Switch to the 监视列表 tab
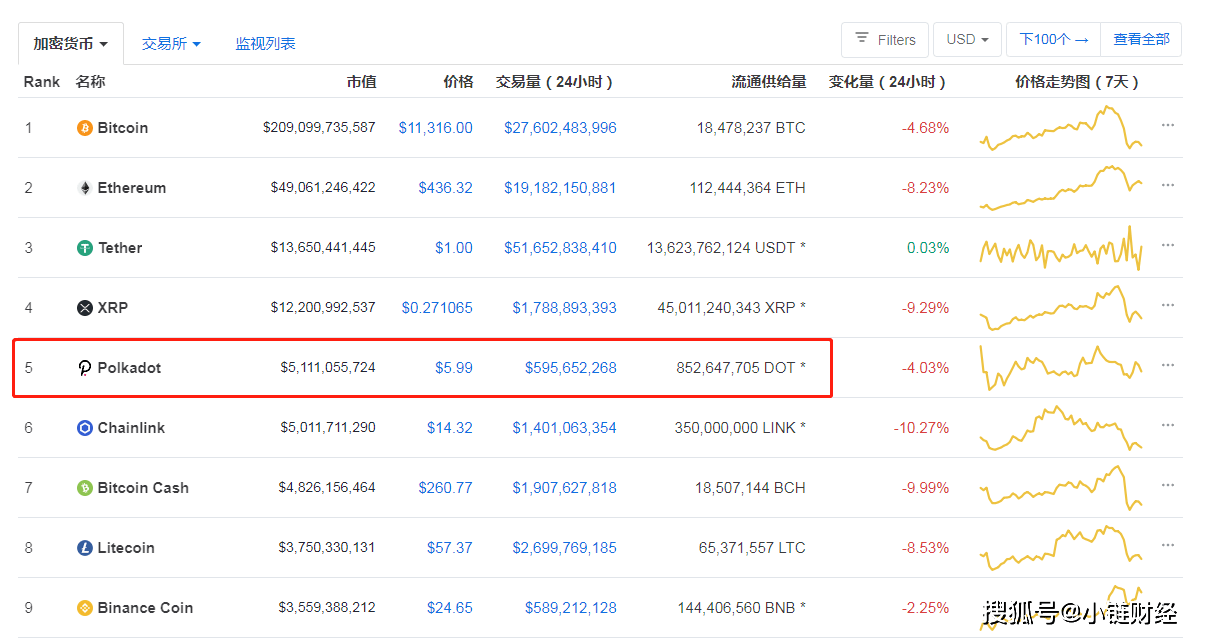 tap(265, 44)
